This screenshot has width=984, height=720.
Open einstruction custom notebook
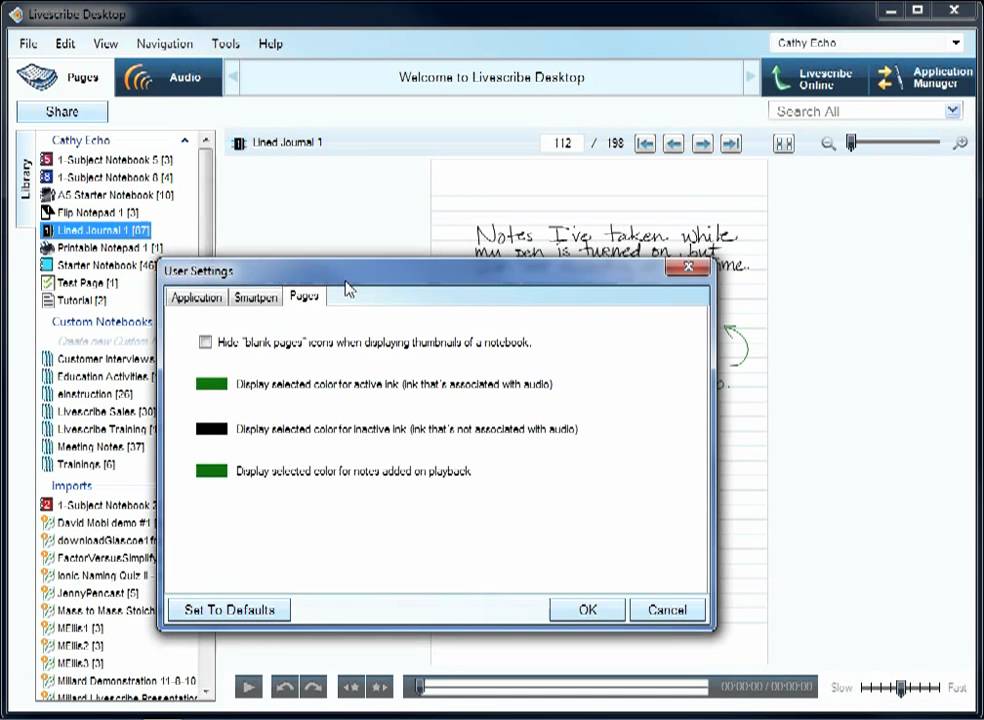(x=87, y=394)
